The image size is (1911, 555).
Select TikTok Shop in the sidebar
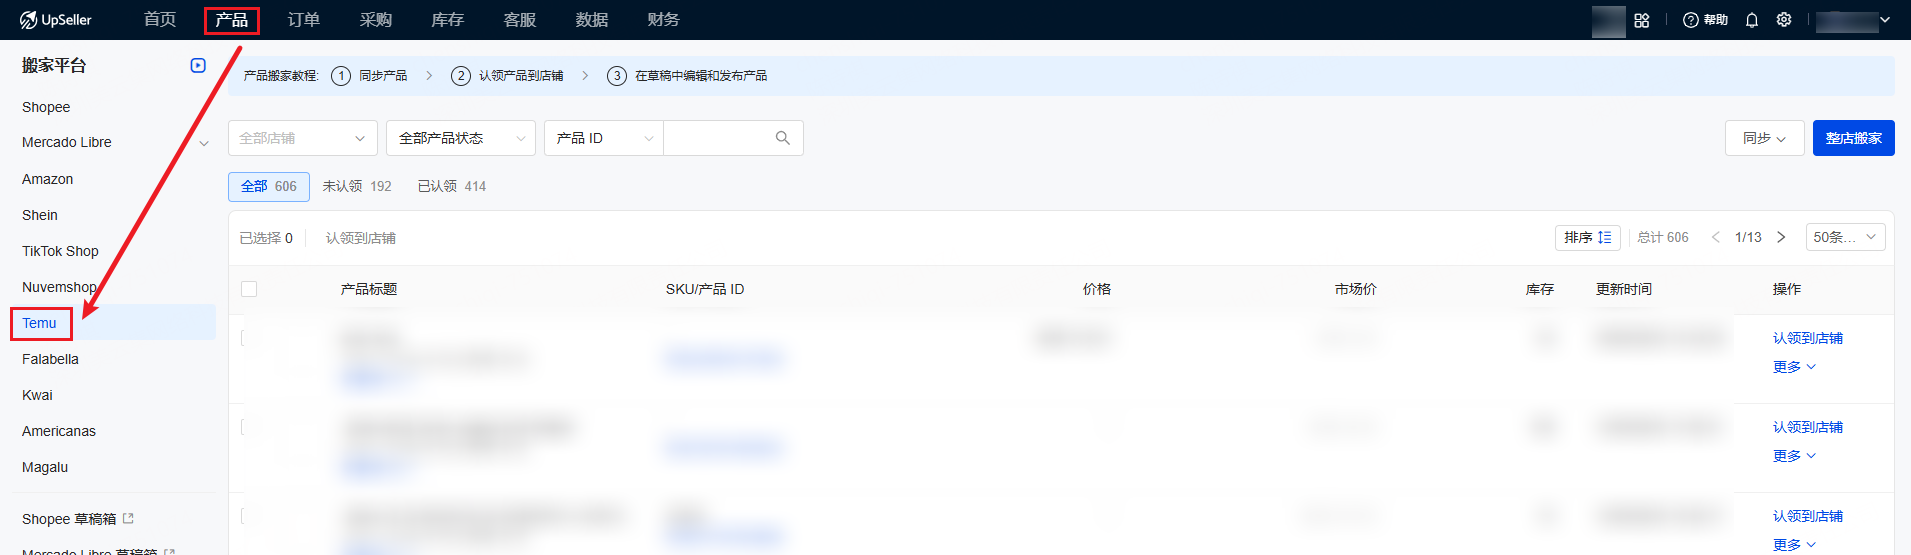tap(60, 251)
